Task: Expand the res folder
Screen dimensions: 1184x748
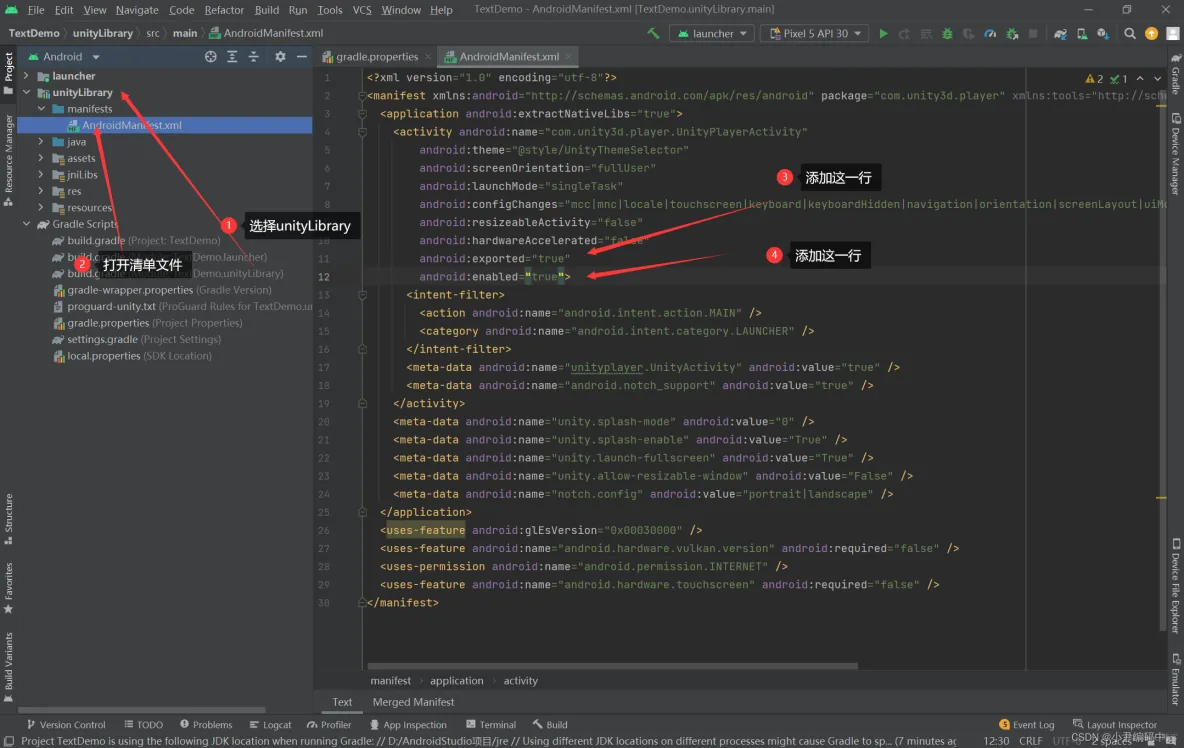Action: pos(42,191)
